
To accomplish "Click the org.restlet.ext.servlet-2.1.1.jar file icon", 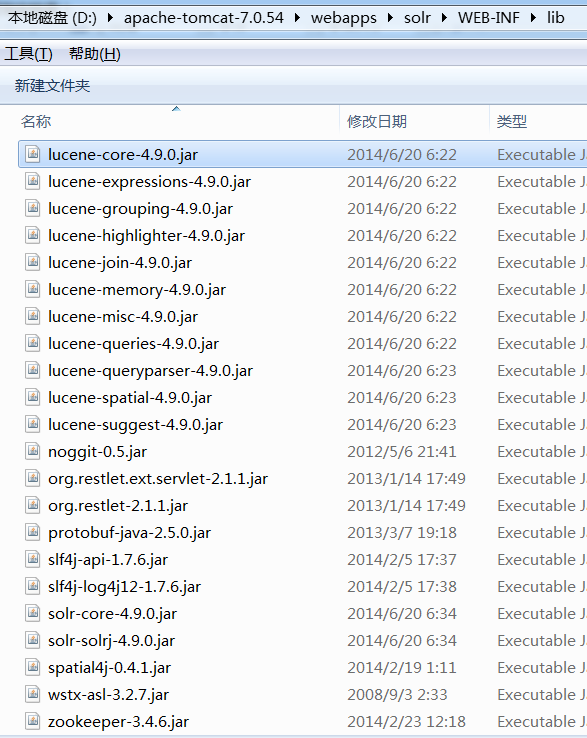I will click(32, 478).
